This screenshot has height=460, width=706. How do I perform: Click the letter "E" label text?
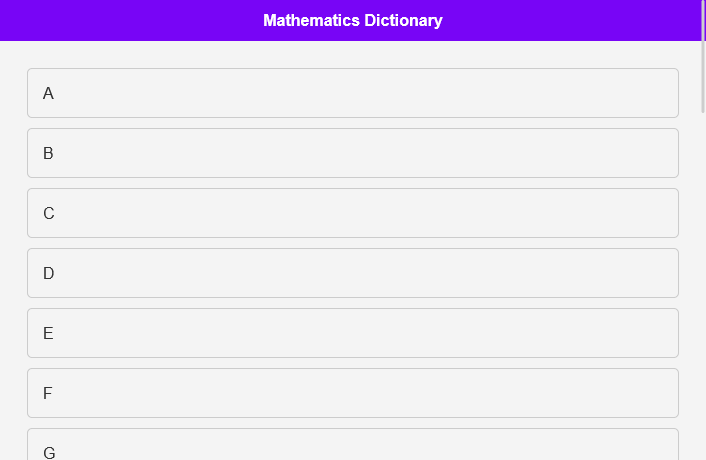[x=48, y=333]
